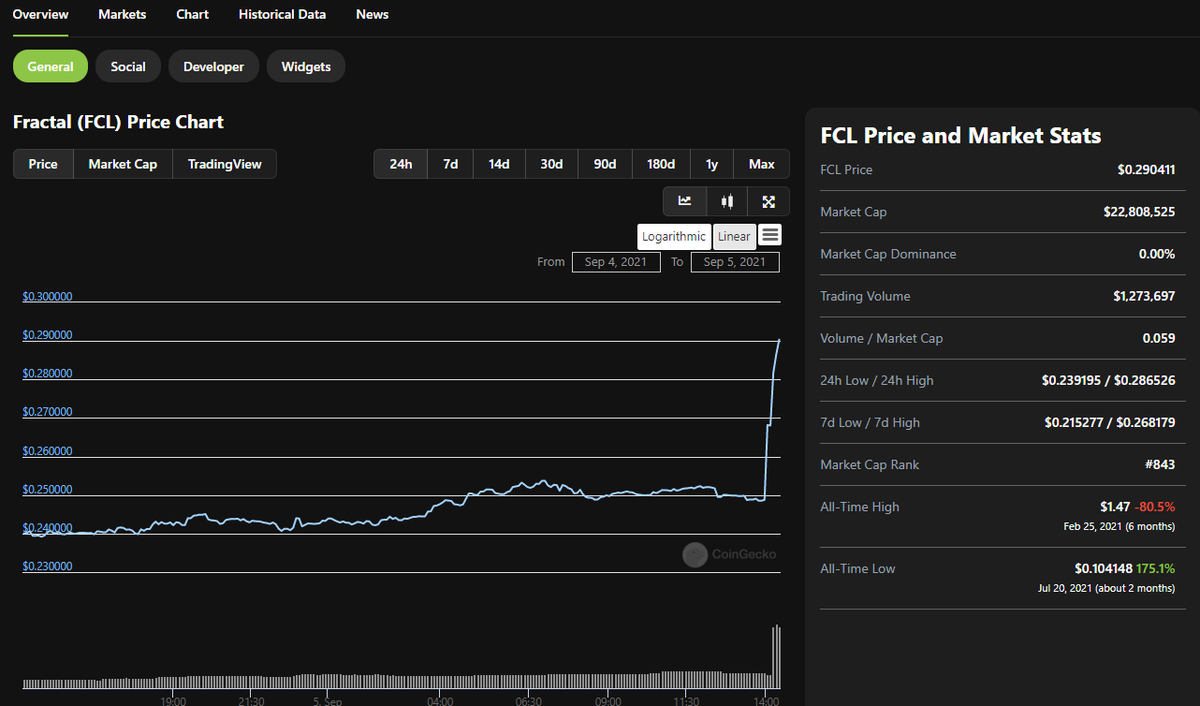Screen dimensions: 1200x706
Task: Open the chart export hamburger menu
Action: coord(770,236)
